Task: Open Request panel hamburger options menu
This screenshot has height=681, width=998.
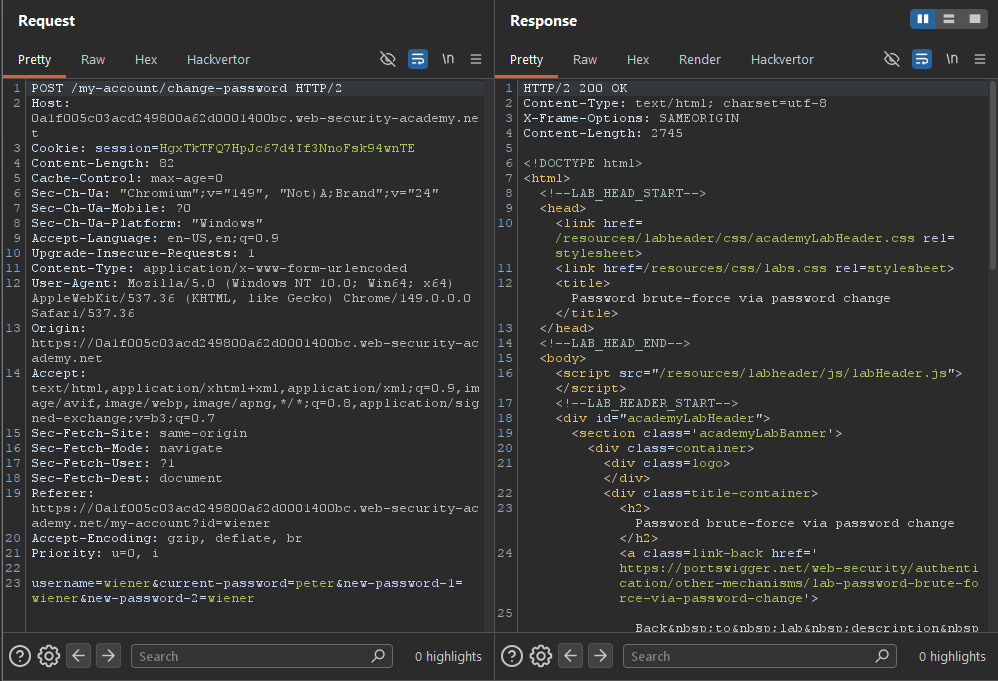Action: click(x=475, y=59)
